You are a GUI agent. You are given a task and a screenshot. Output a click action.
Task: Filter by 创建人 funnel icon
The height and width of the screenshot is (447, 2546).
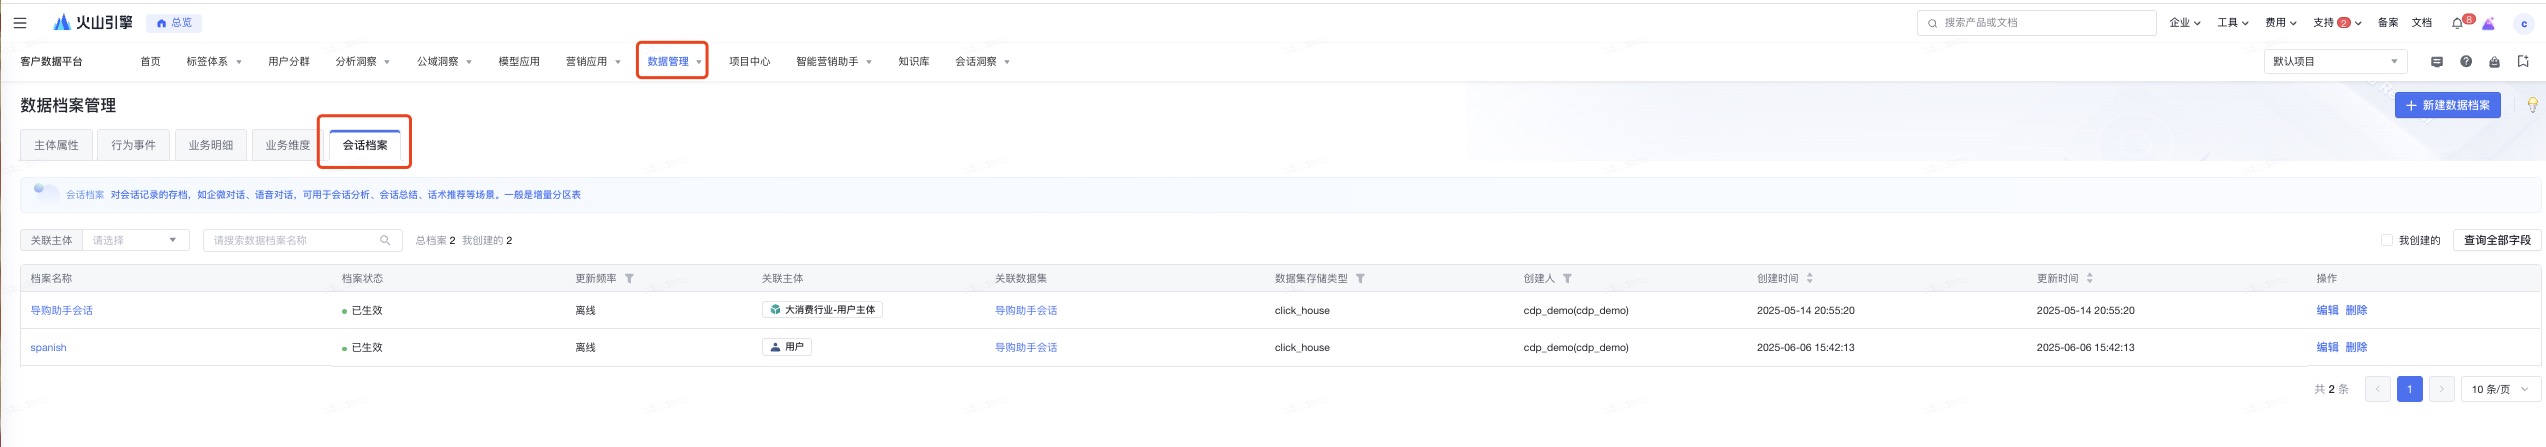pyautogui.click(x=1567, y=278)
